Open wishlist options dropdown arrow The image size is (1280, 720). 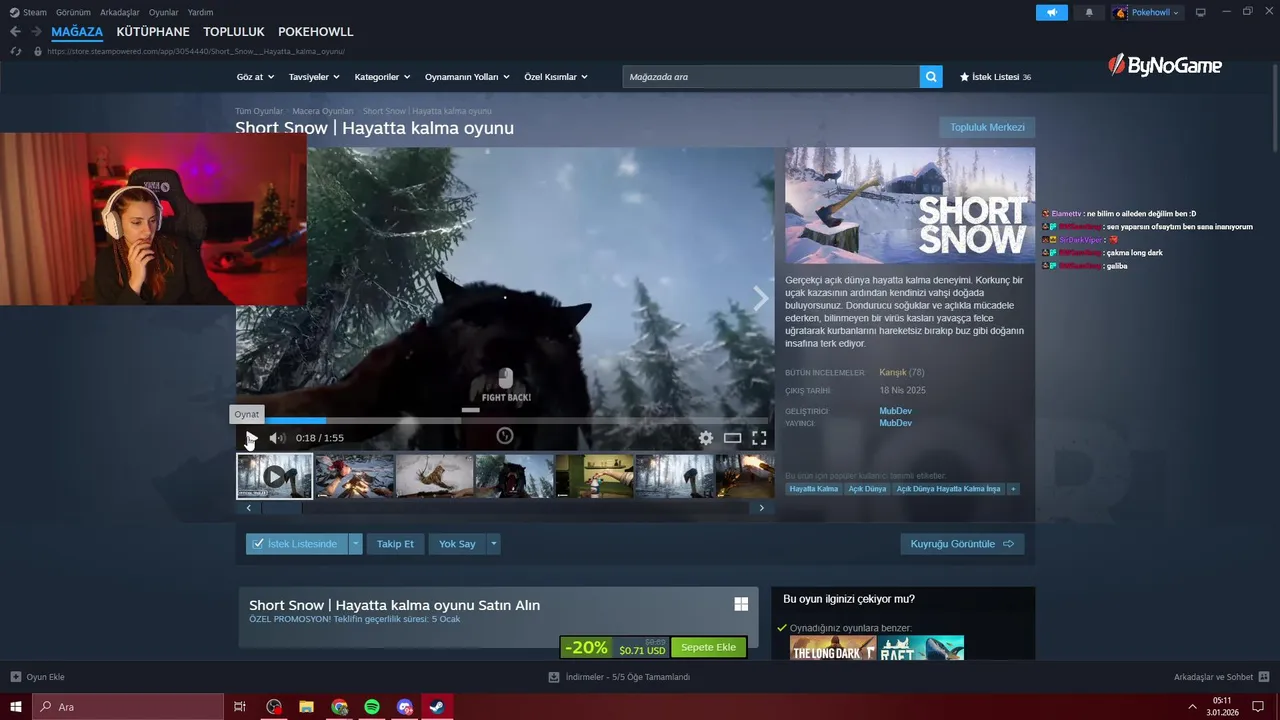point(355,544)
